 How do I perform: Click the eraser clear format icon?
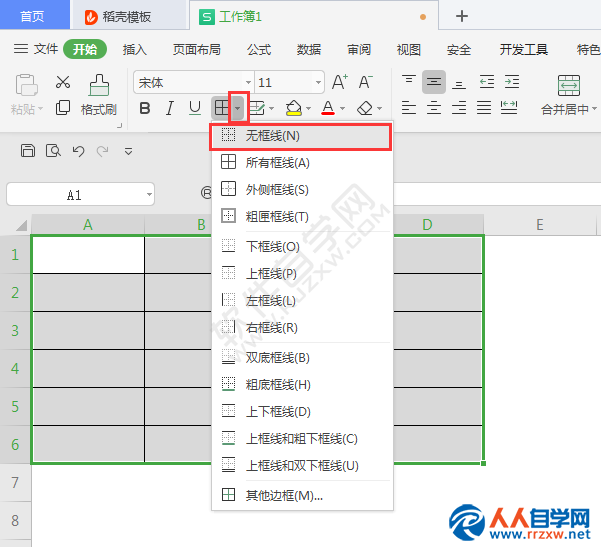365,108
